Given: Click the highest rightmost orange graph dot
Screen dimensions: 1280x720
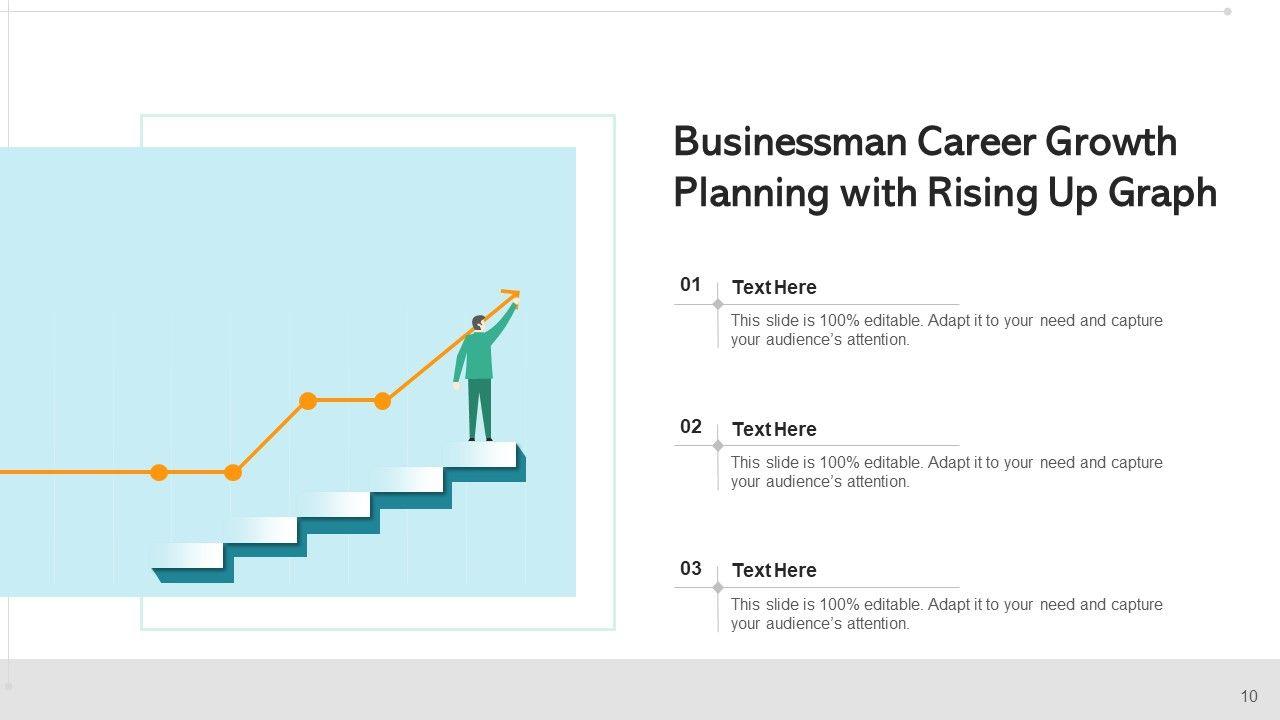Looking at the screenshot, I should click(x=382, y=401).
